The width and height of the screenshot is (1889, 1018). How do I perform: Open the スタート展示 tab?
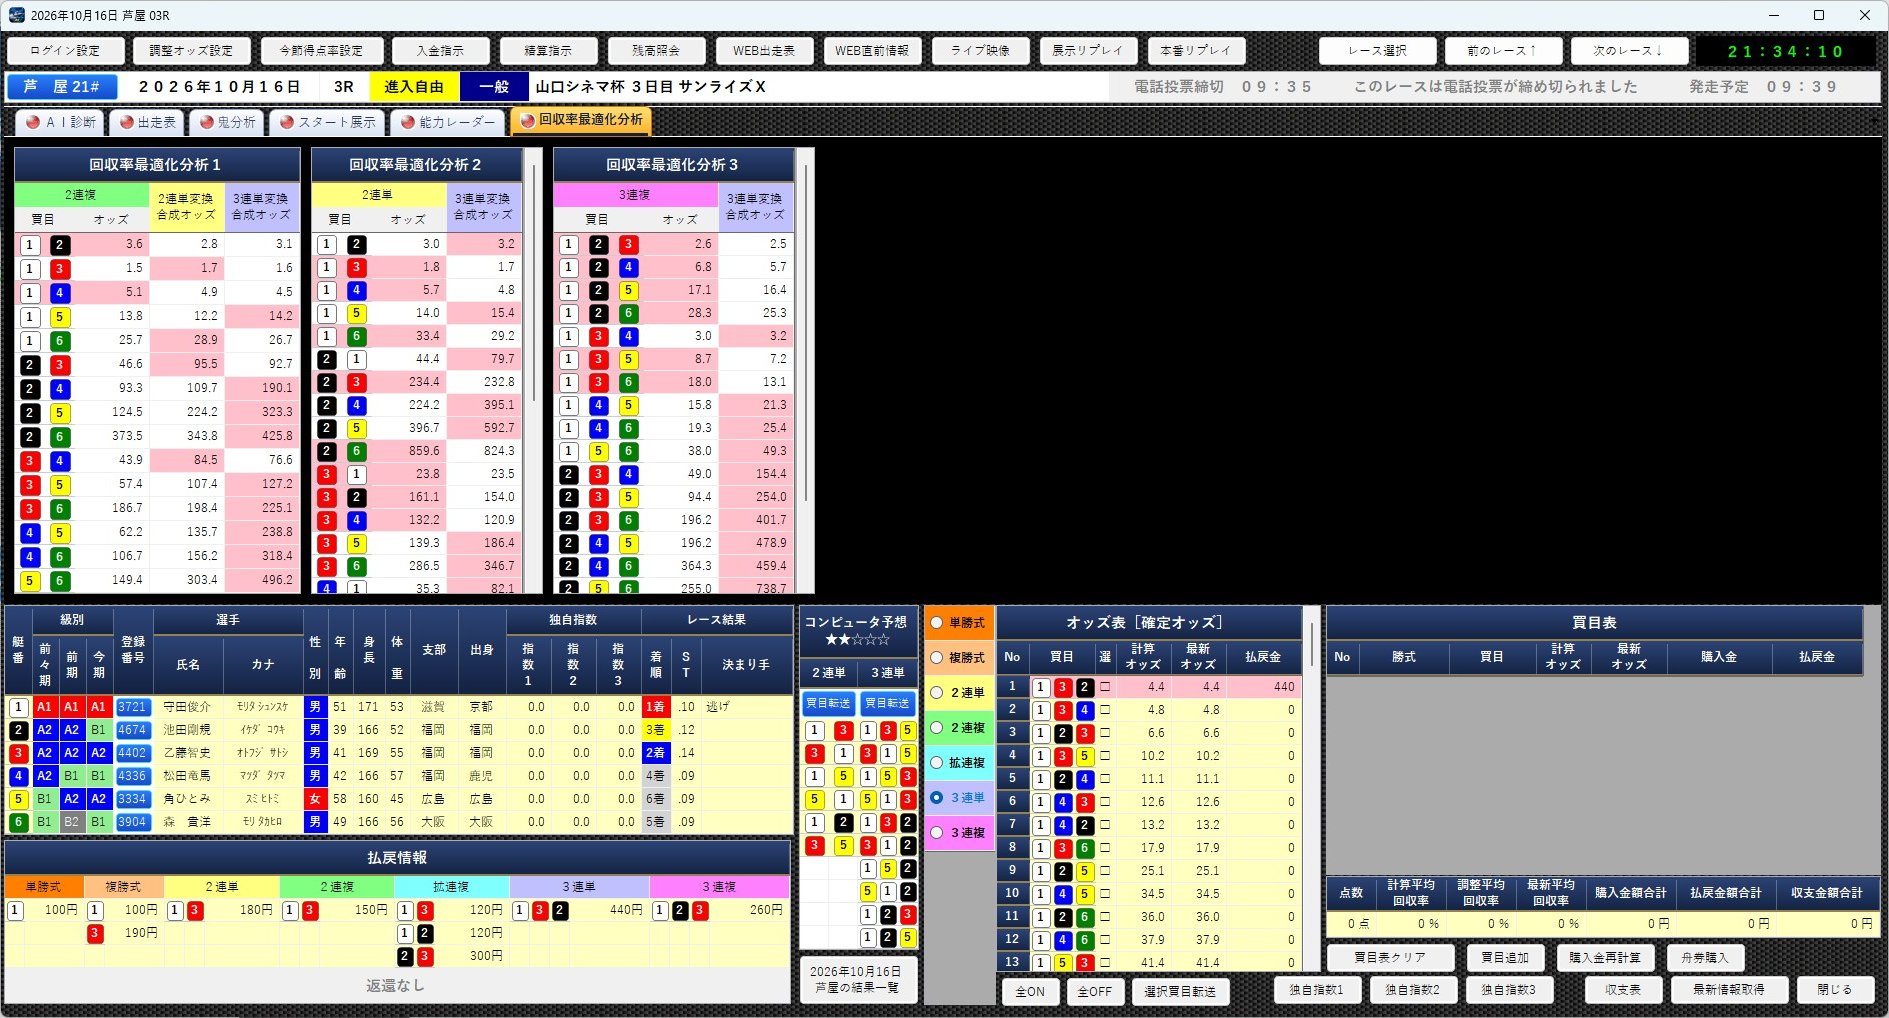[x=327, y=122]
